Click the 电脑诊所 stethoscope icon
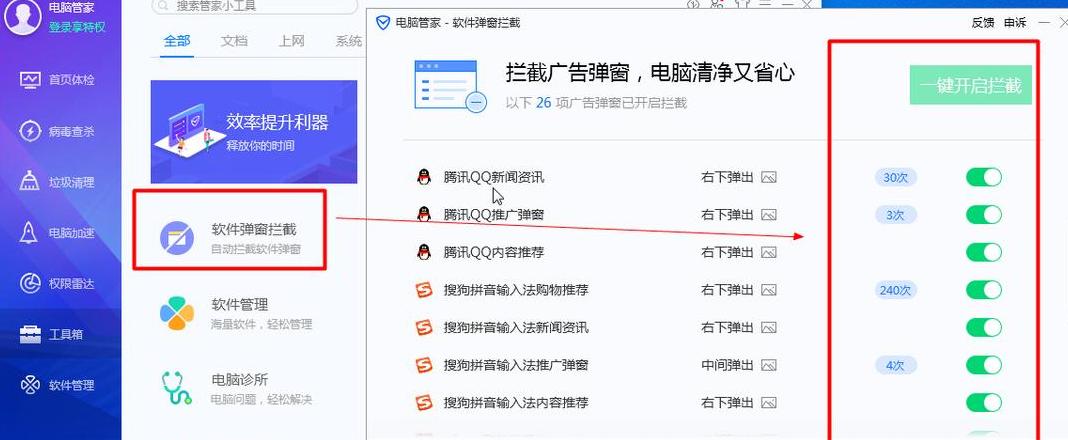Viewport: 1068px width, 440px height. pyautogui.click(x=177, y=388)
